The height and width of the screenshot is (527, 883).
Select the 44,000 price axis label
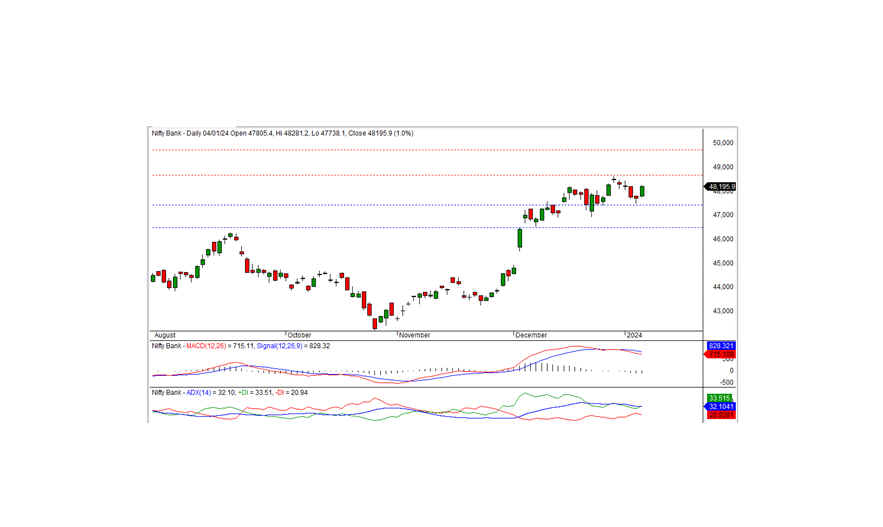click(x=723, y=287)
